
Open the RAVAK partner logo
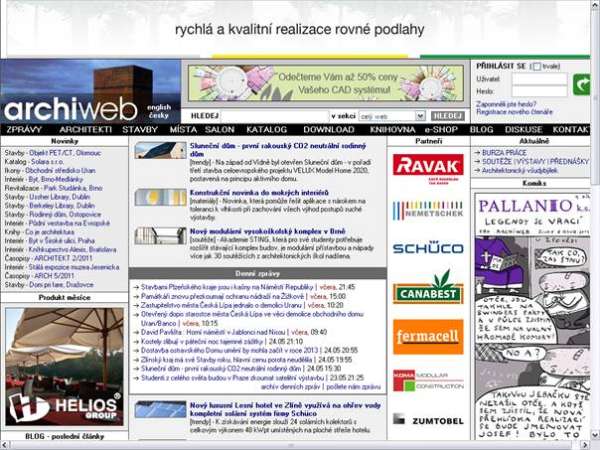pos(428,169)
